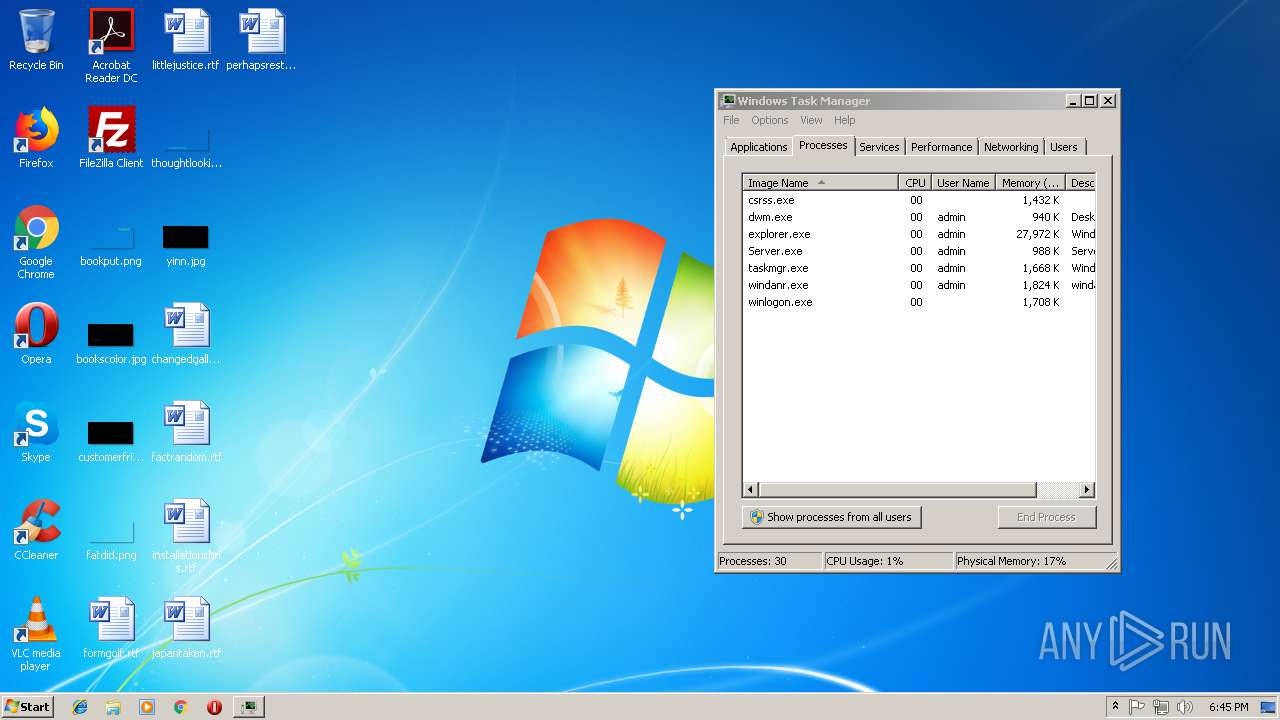Open the Options menu in Task Manager
Viewport: 1280px width, 720px height.
click(x=770, y=120)
